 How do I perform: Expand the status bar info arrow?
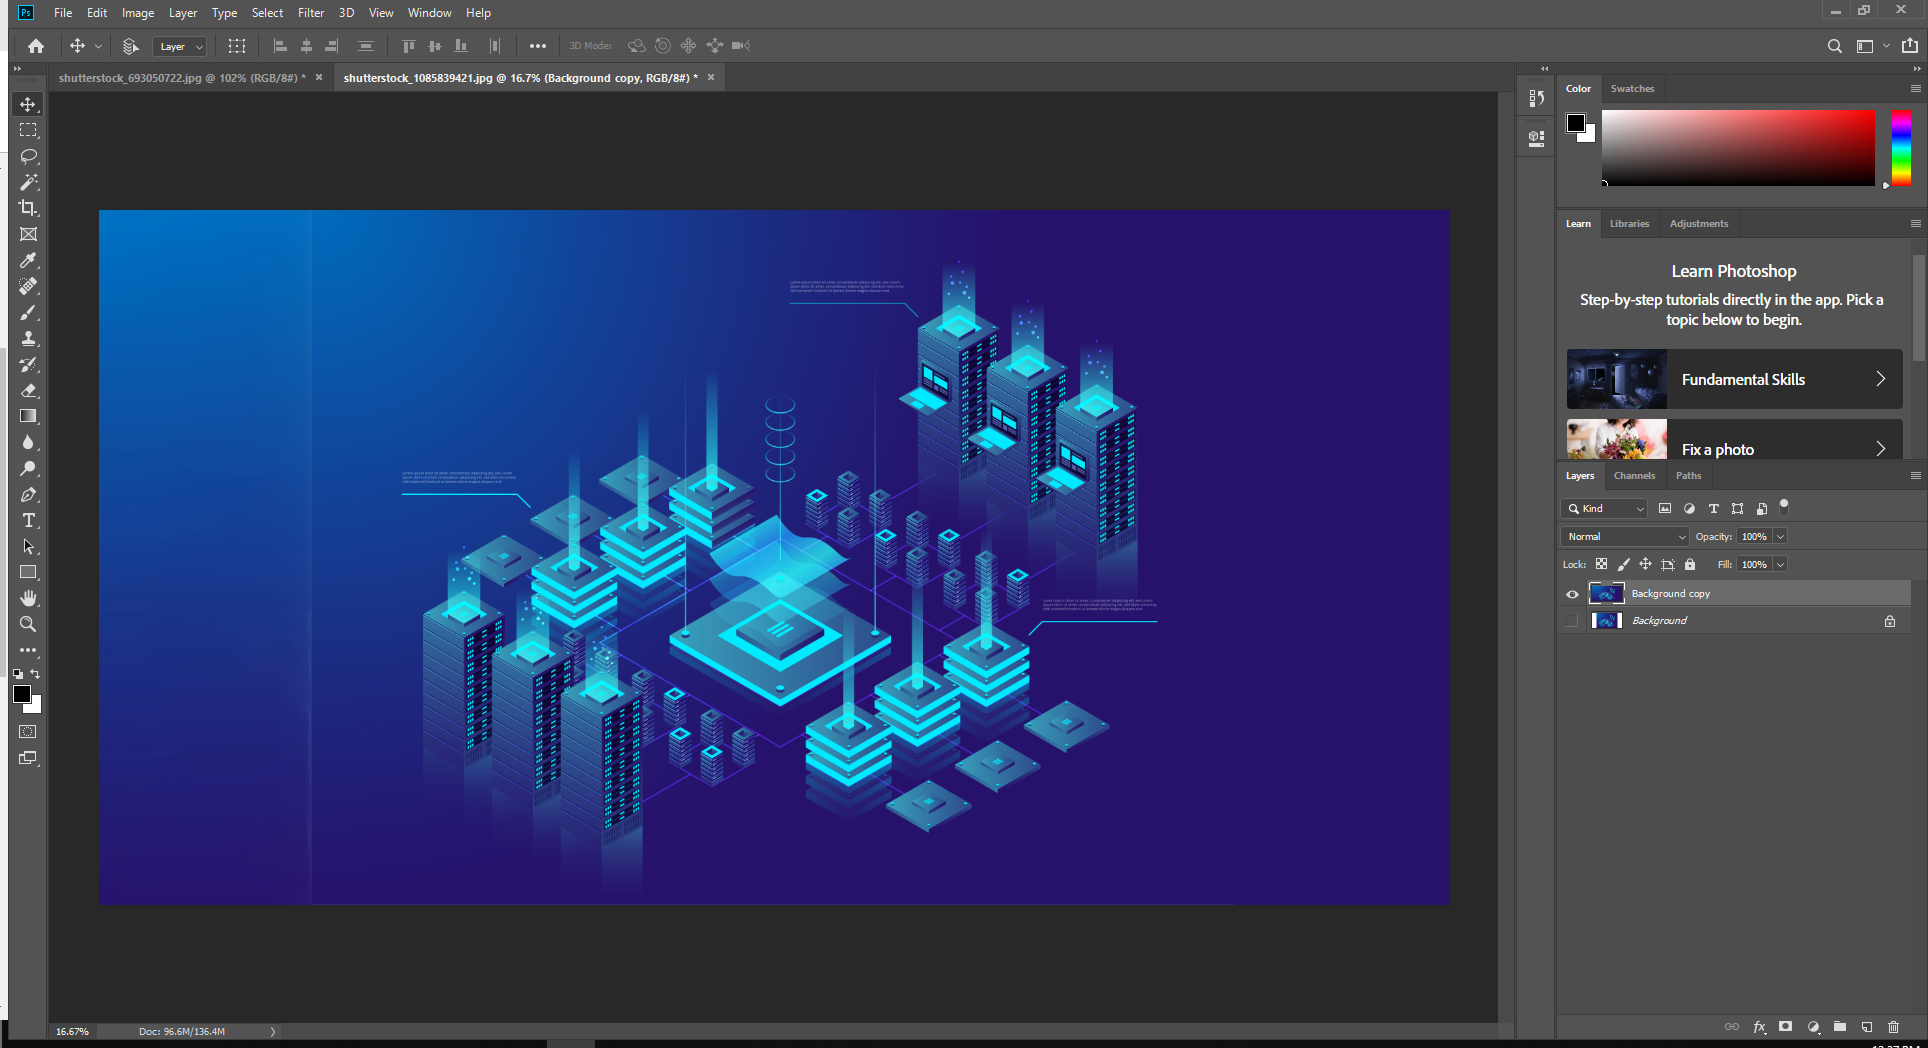(272, 1031)
